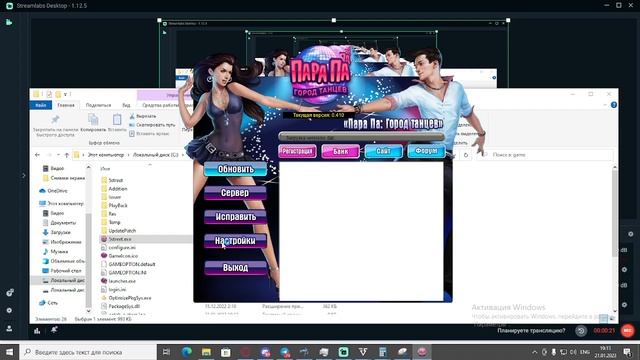The height and width of the screenshot is (360, 640).
Task: Open Microsoft Edge from the taskbar
Action: (x=187, y=352)
